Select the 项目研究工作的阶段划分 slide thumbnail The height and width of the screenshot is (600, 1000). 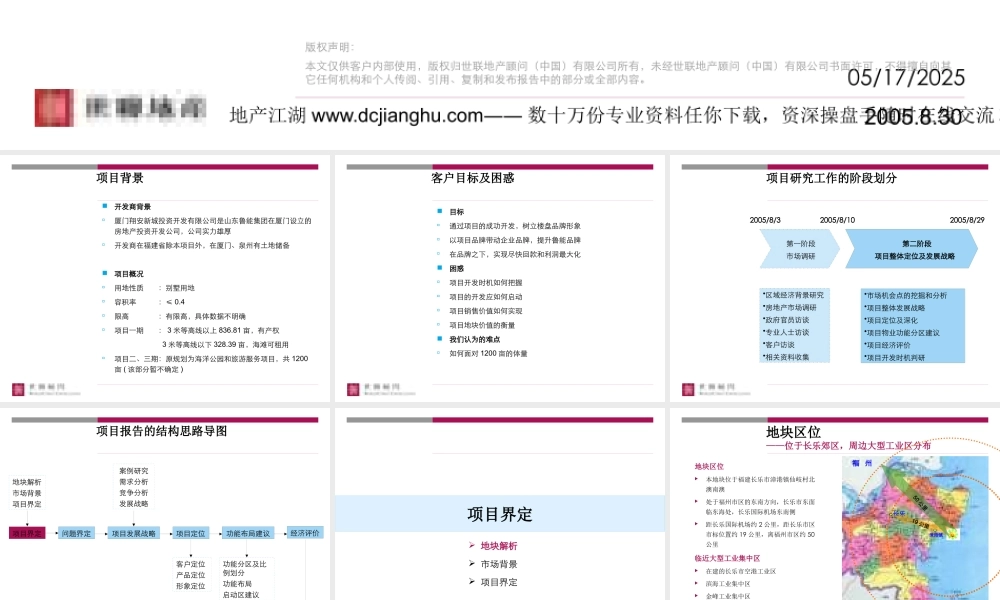[x=835, y=278]
